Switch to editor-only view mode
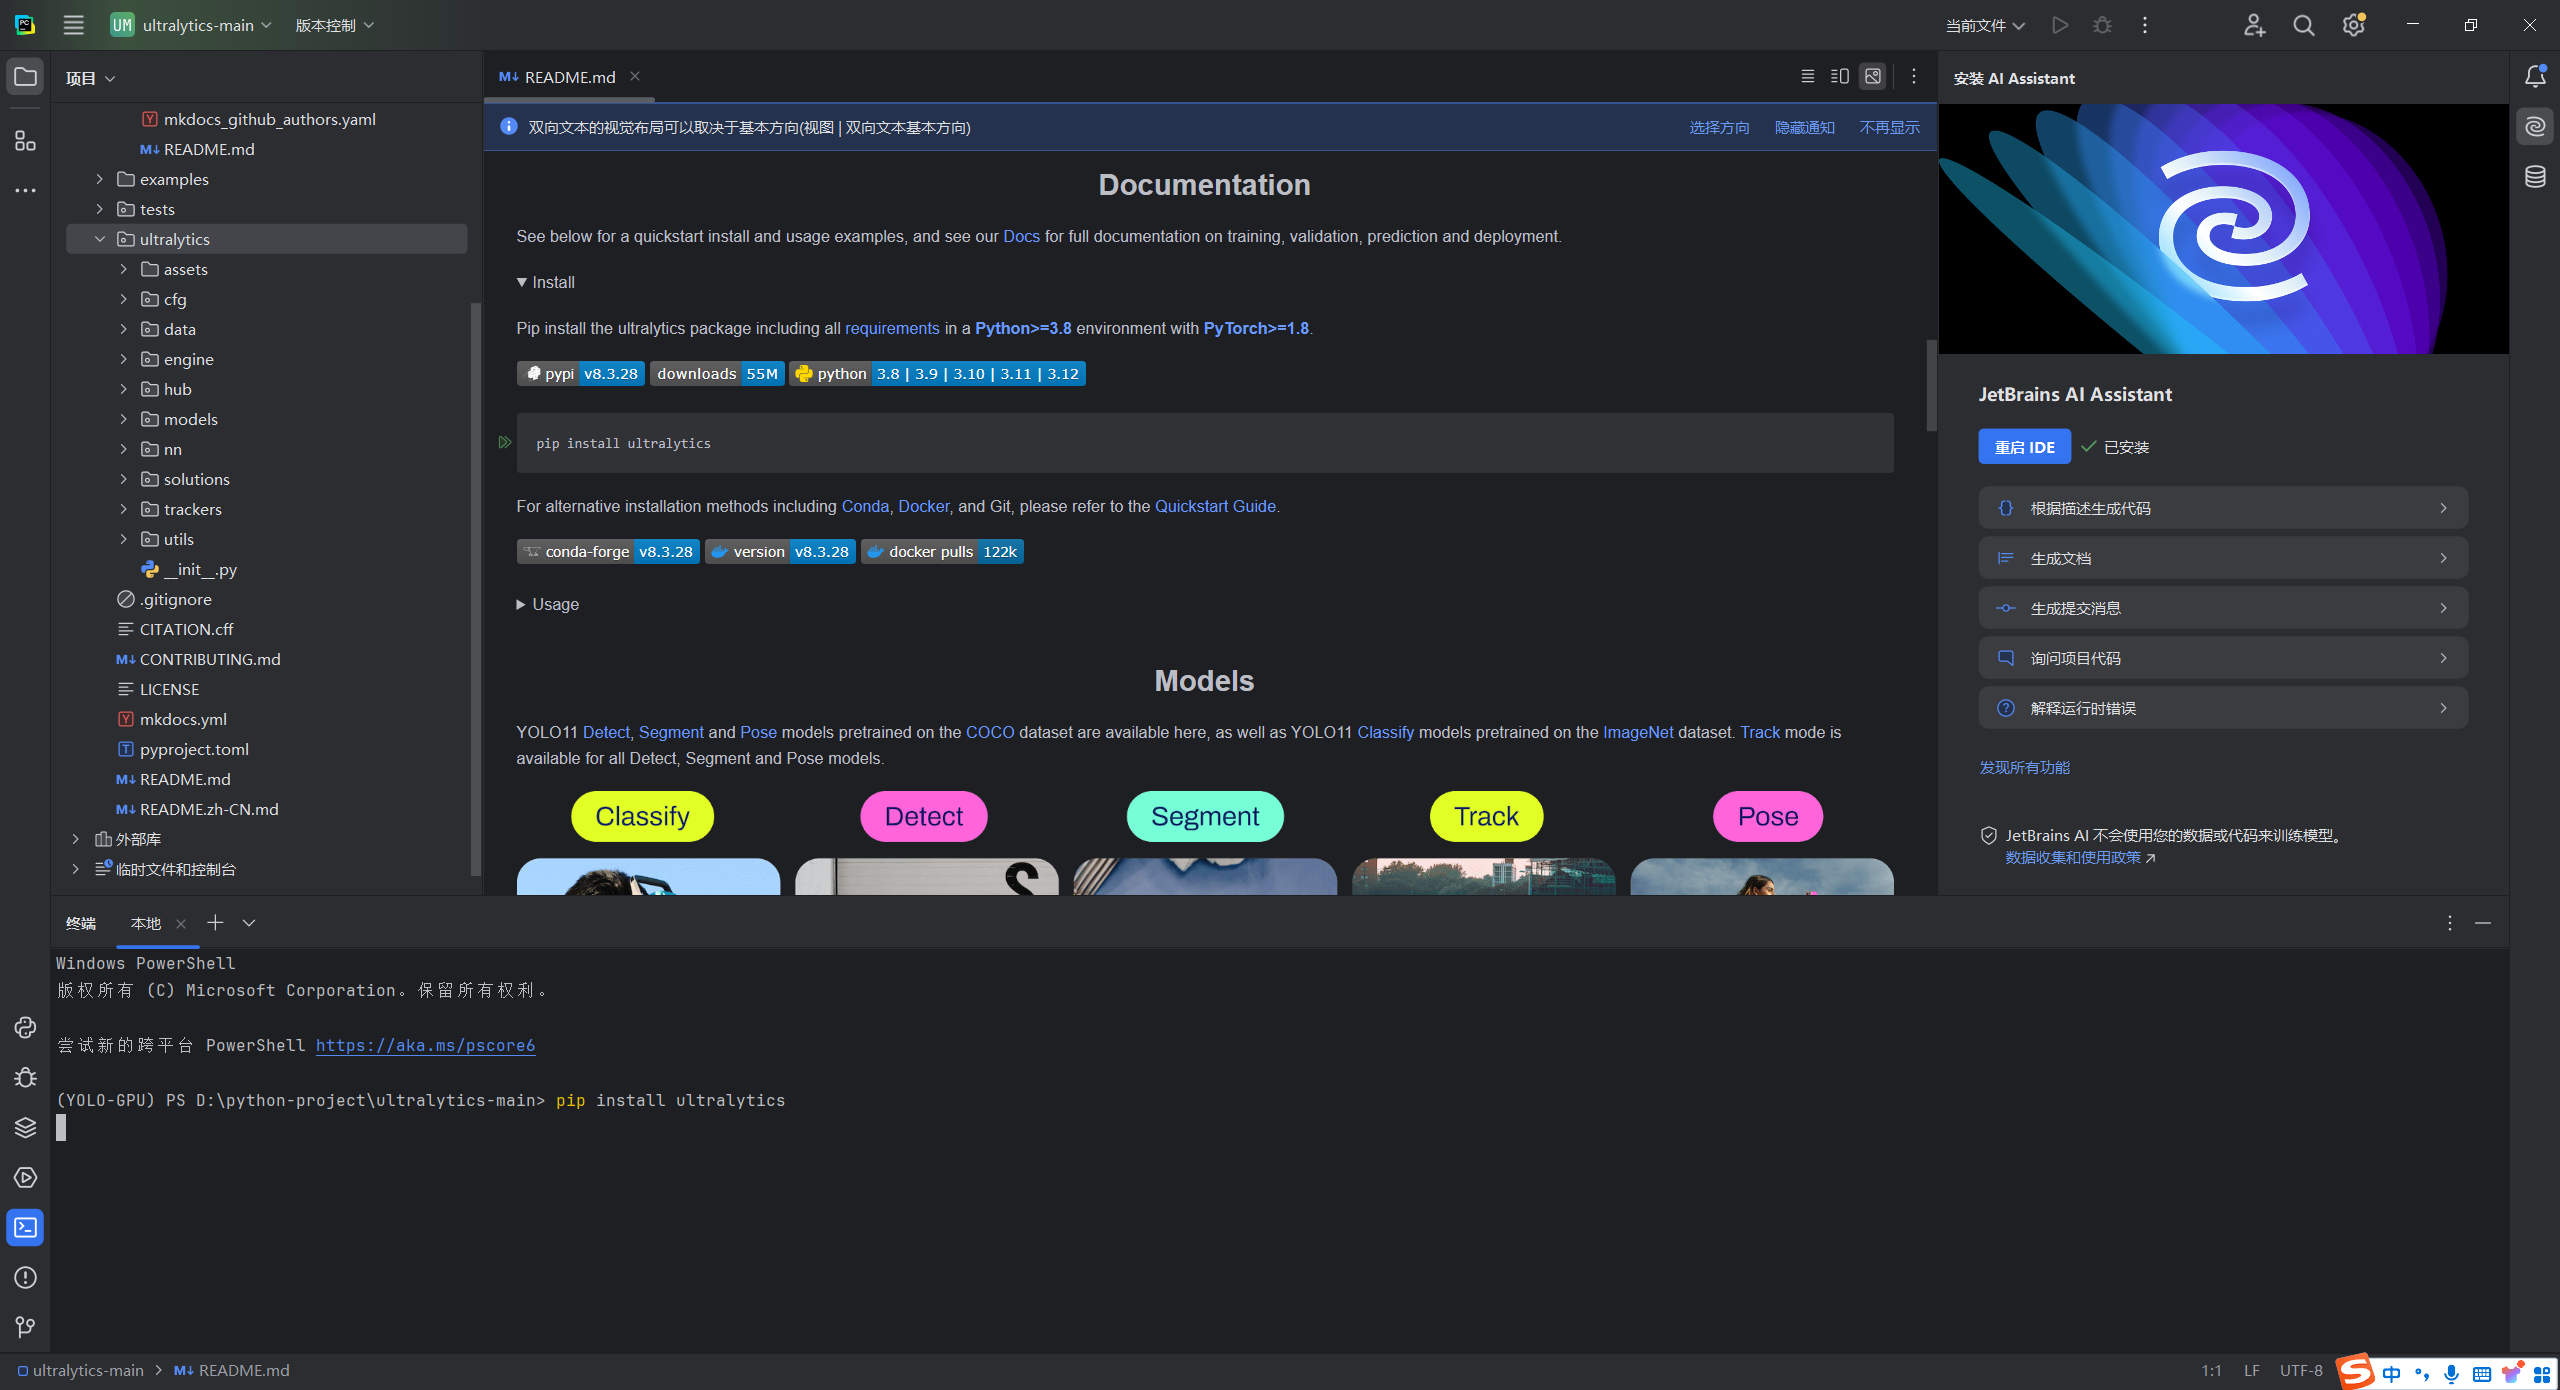This screenshot has height=1390, width=2560. (1807, 76)
